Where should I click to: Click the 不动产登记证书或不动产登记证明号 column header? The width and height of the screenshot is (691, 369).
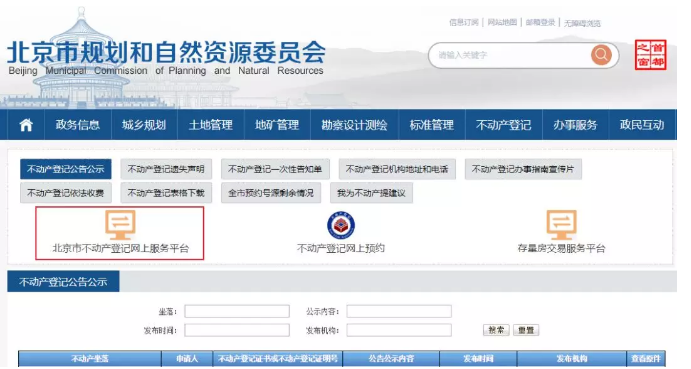tap(278, 359)
